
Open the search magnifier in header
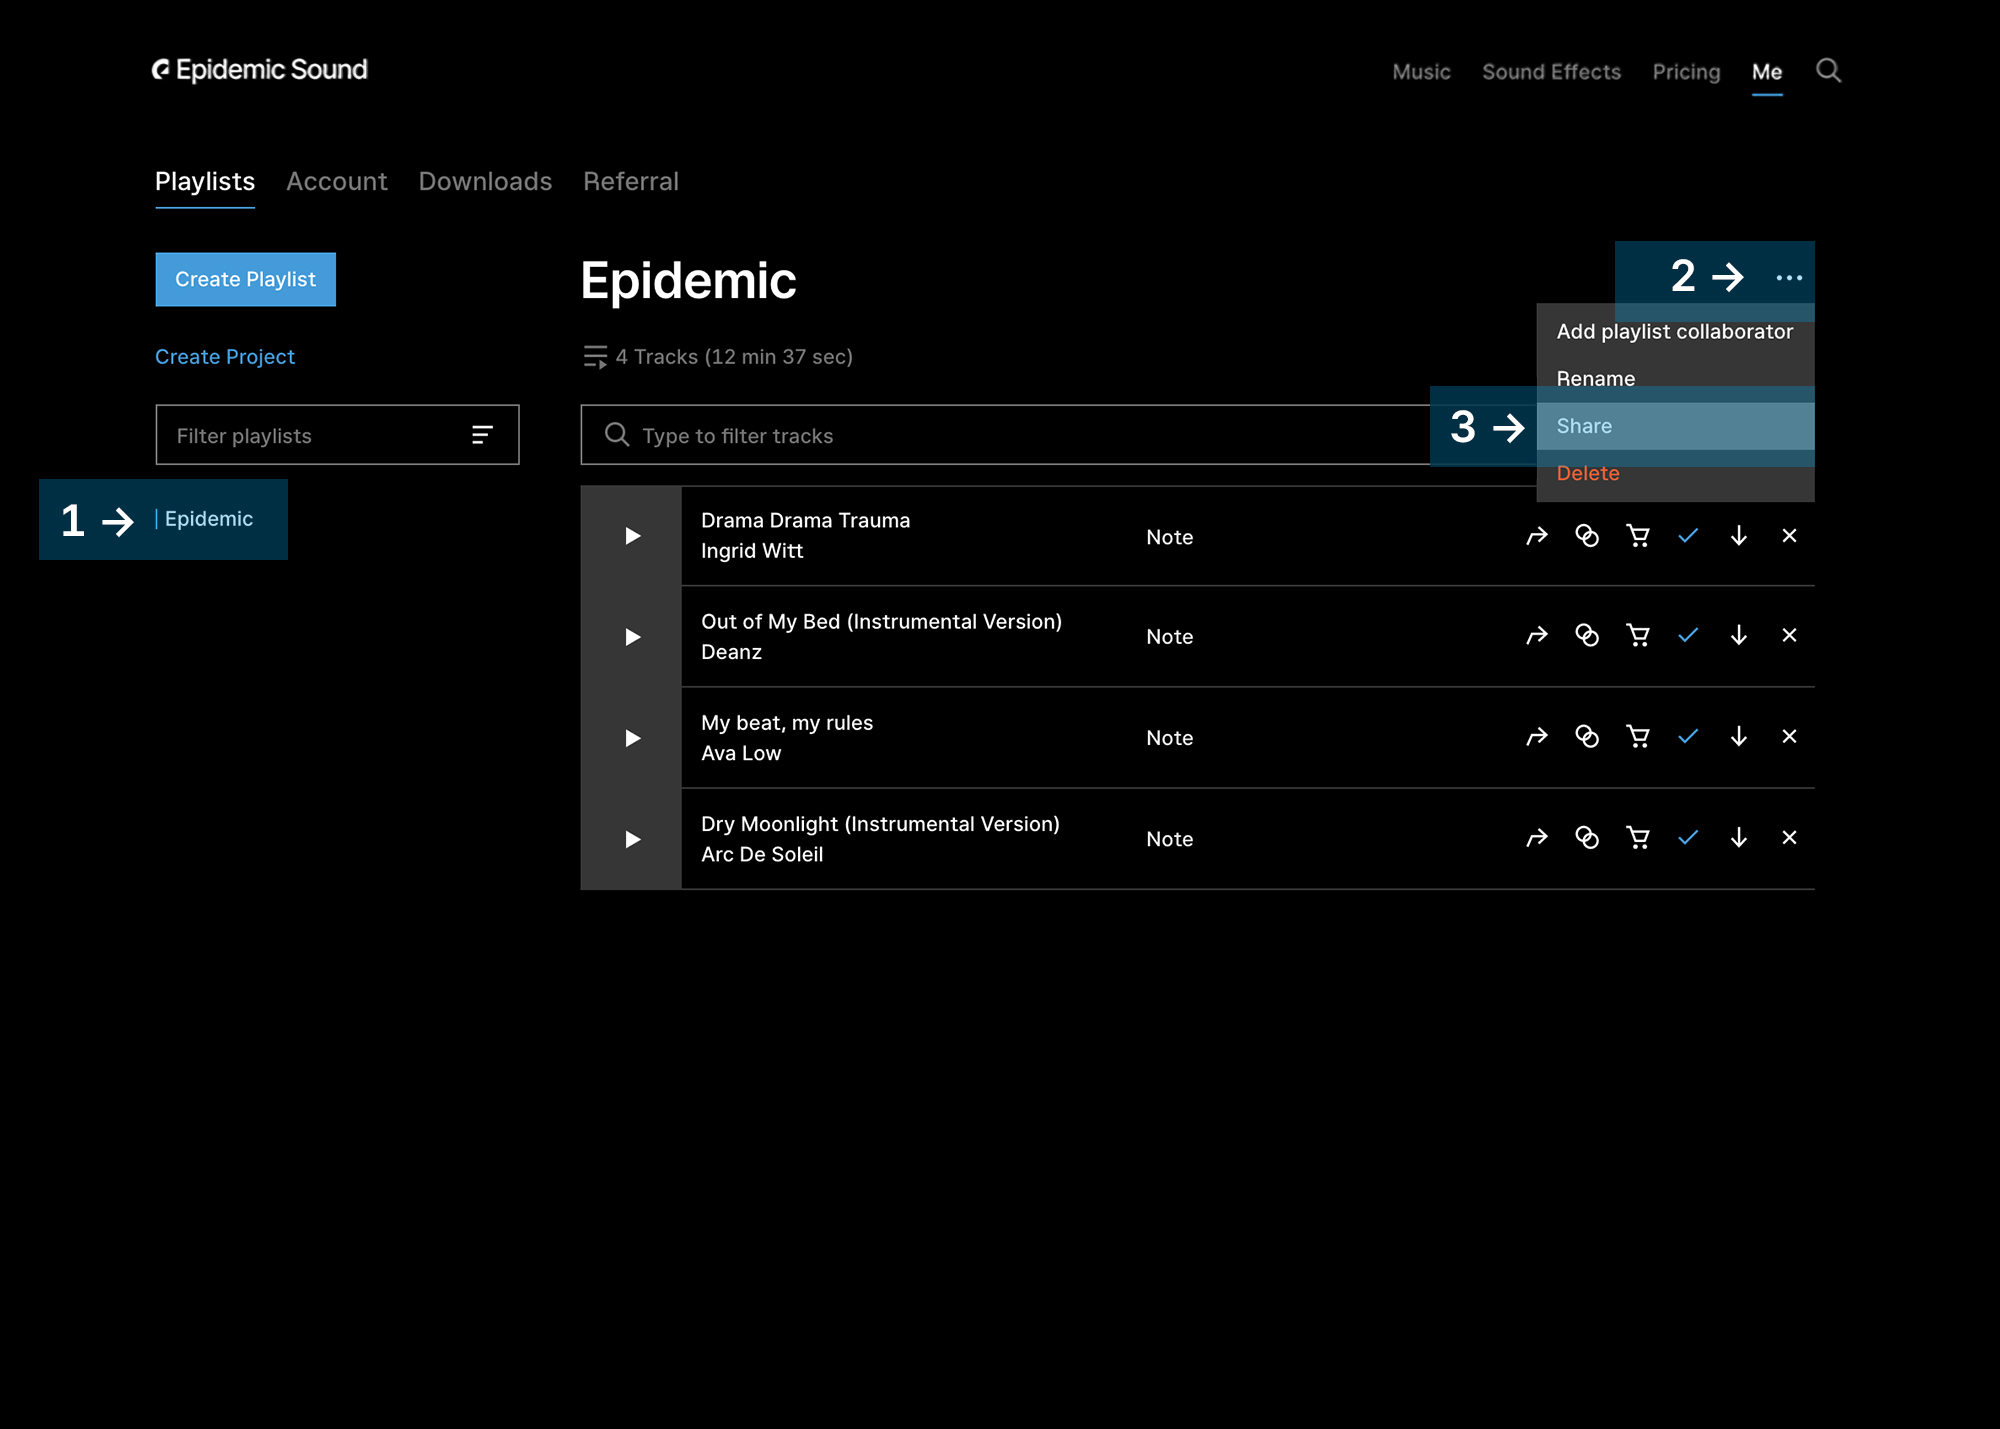point(1828,71)
